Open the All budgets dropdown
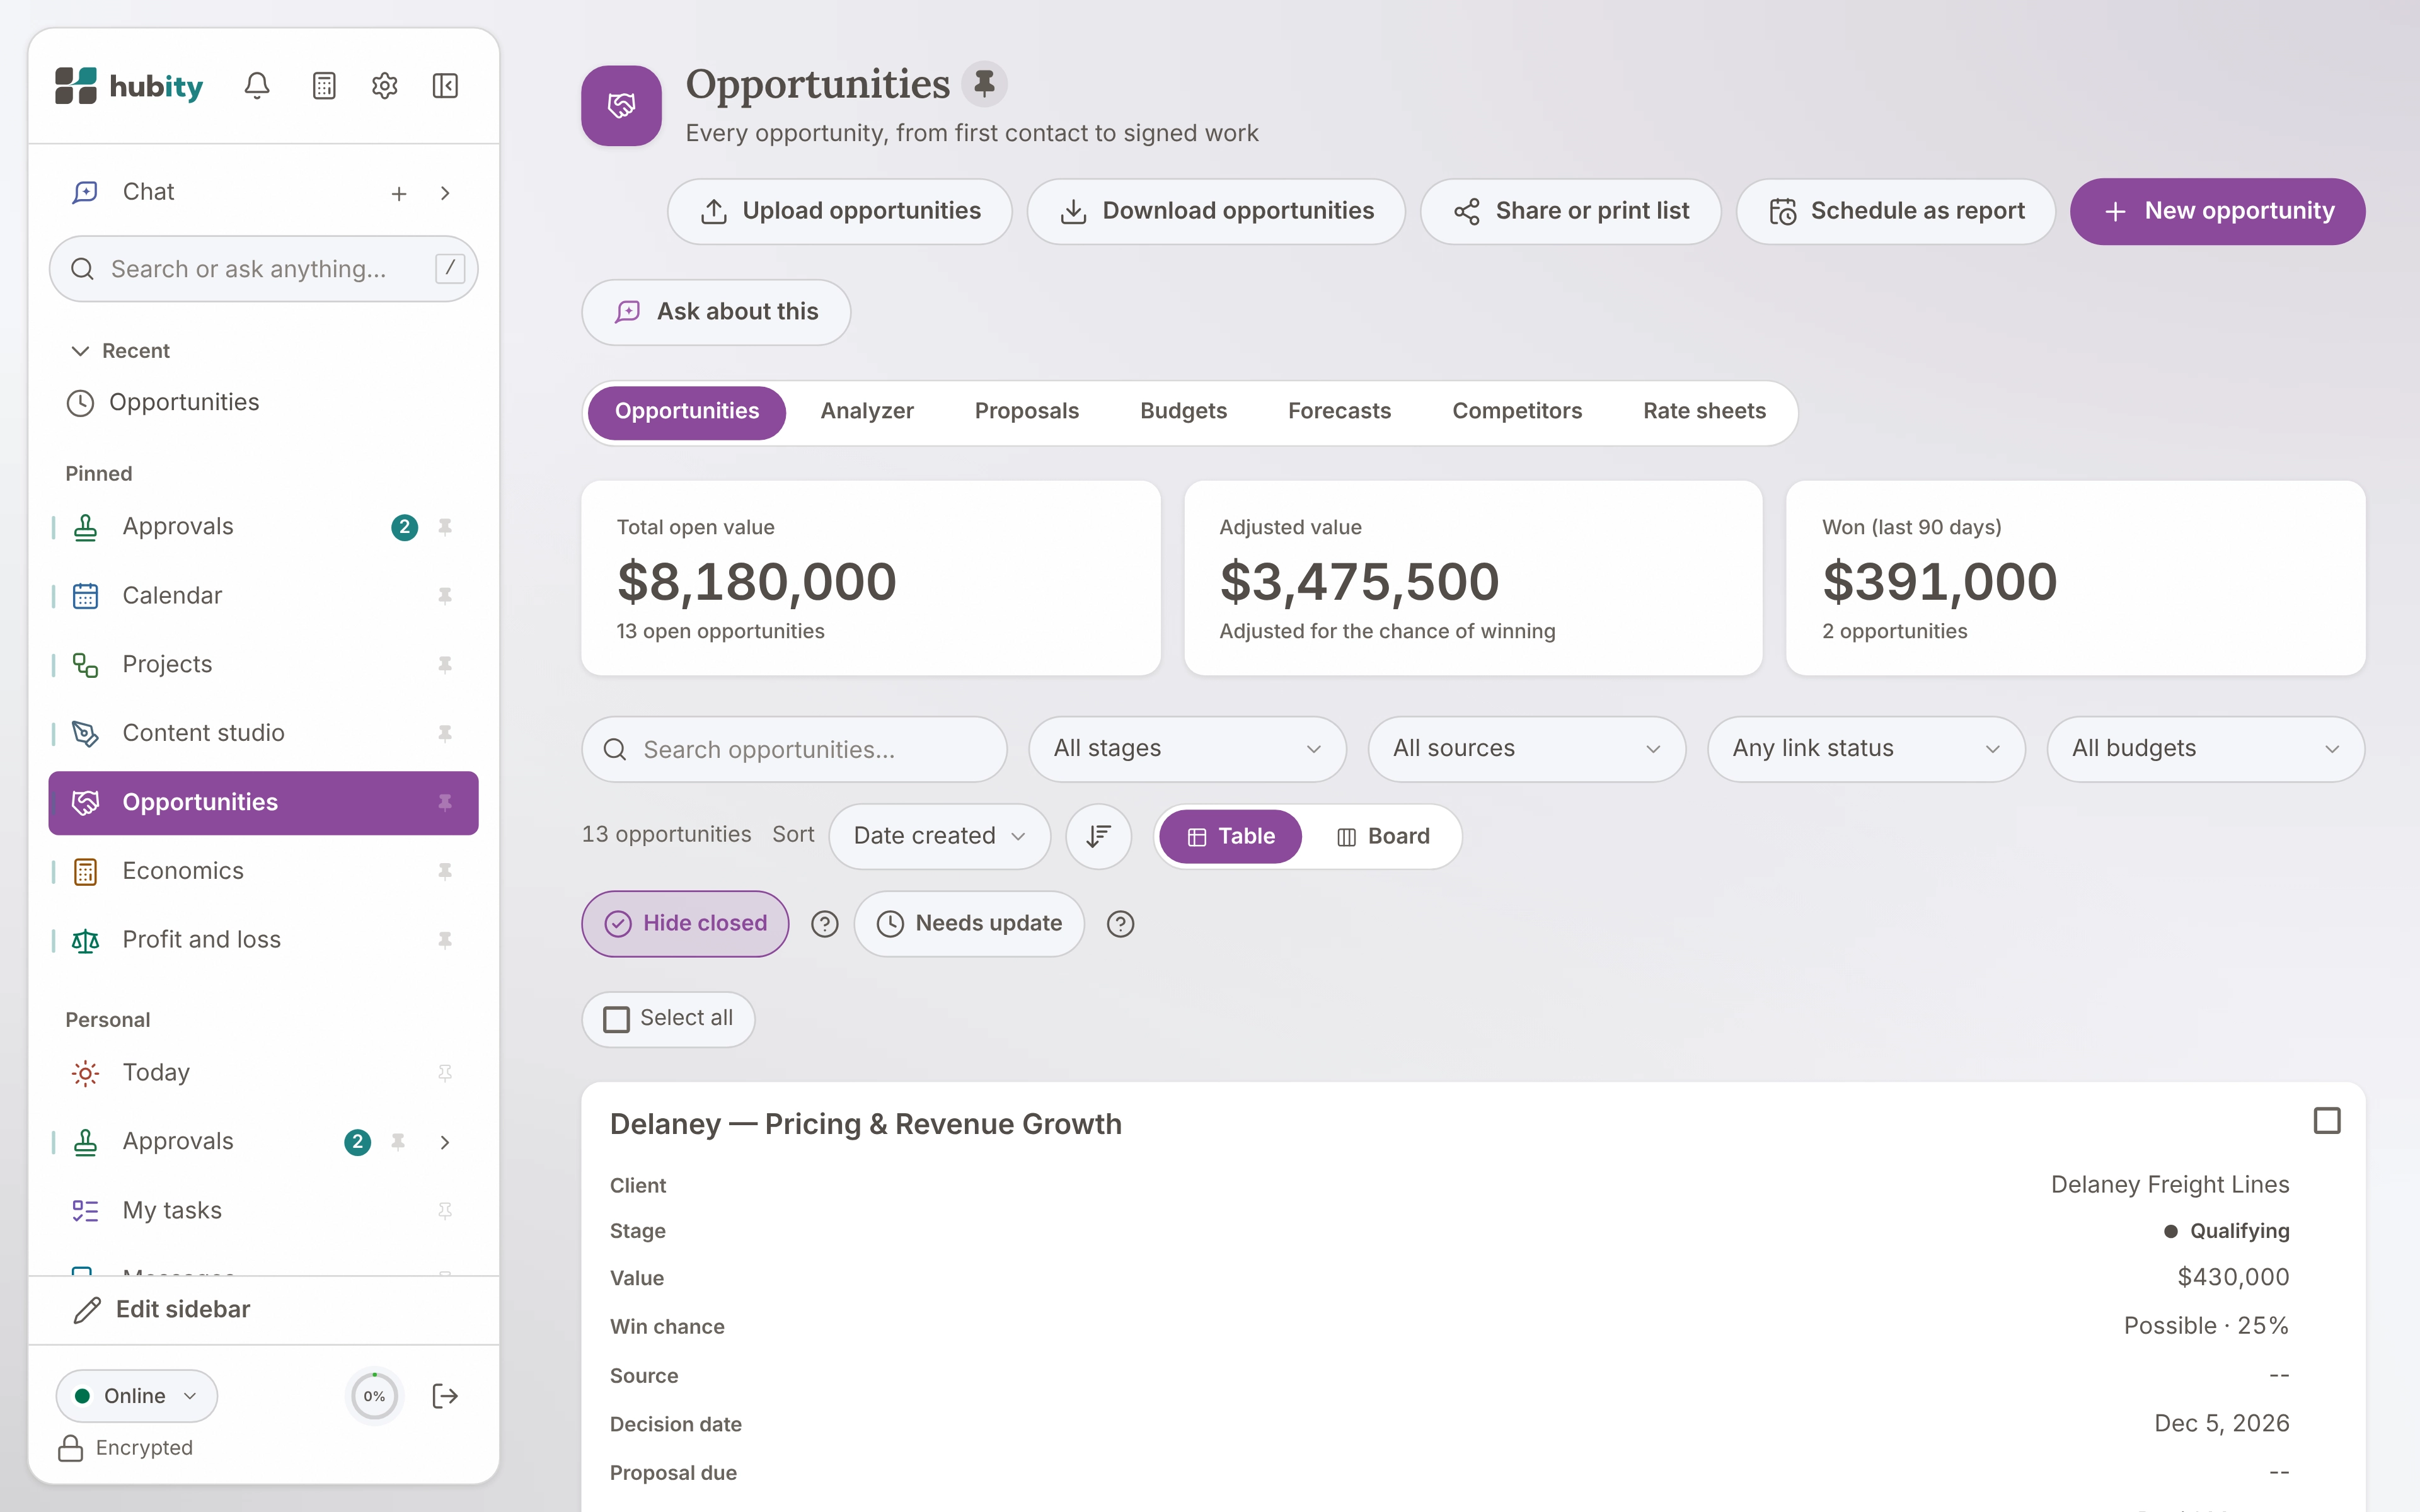Screen dimensions: 2420x1512 (x=2205, y=749)
